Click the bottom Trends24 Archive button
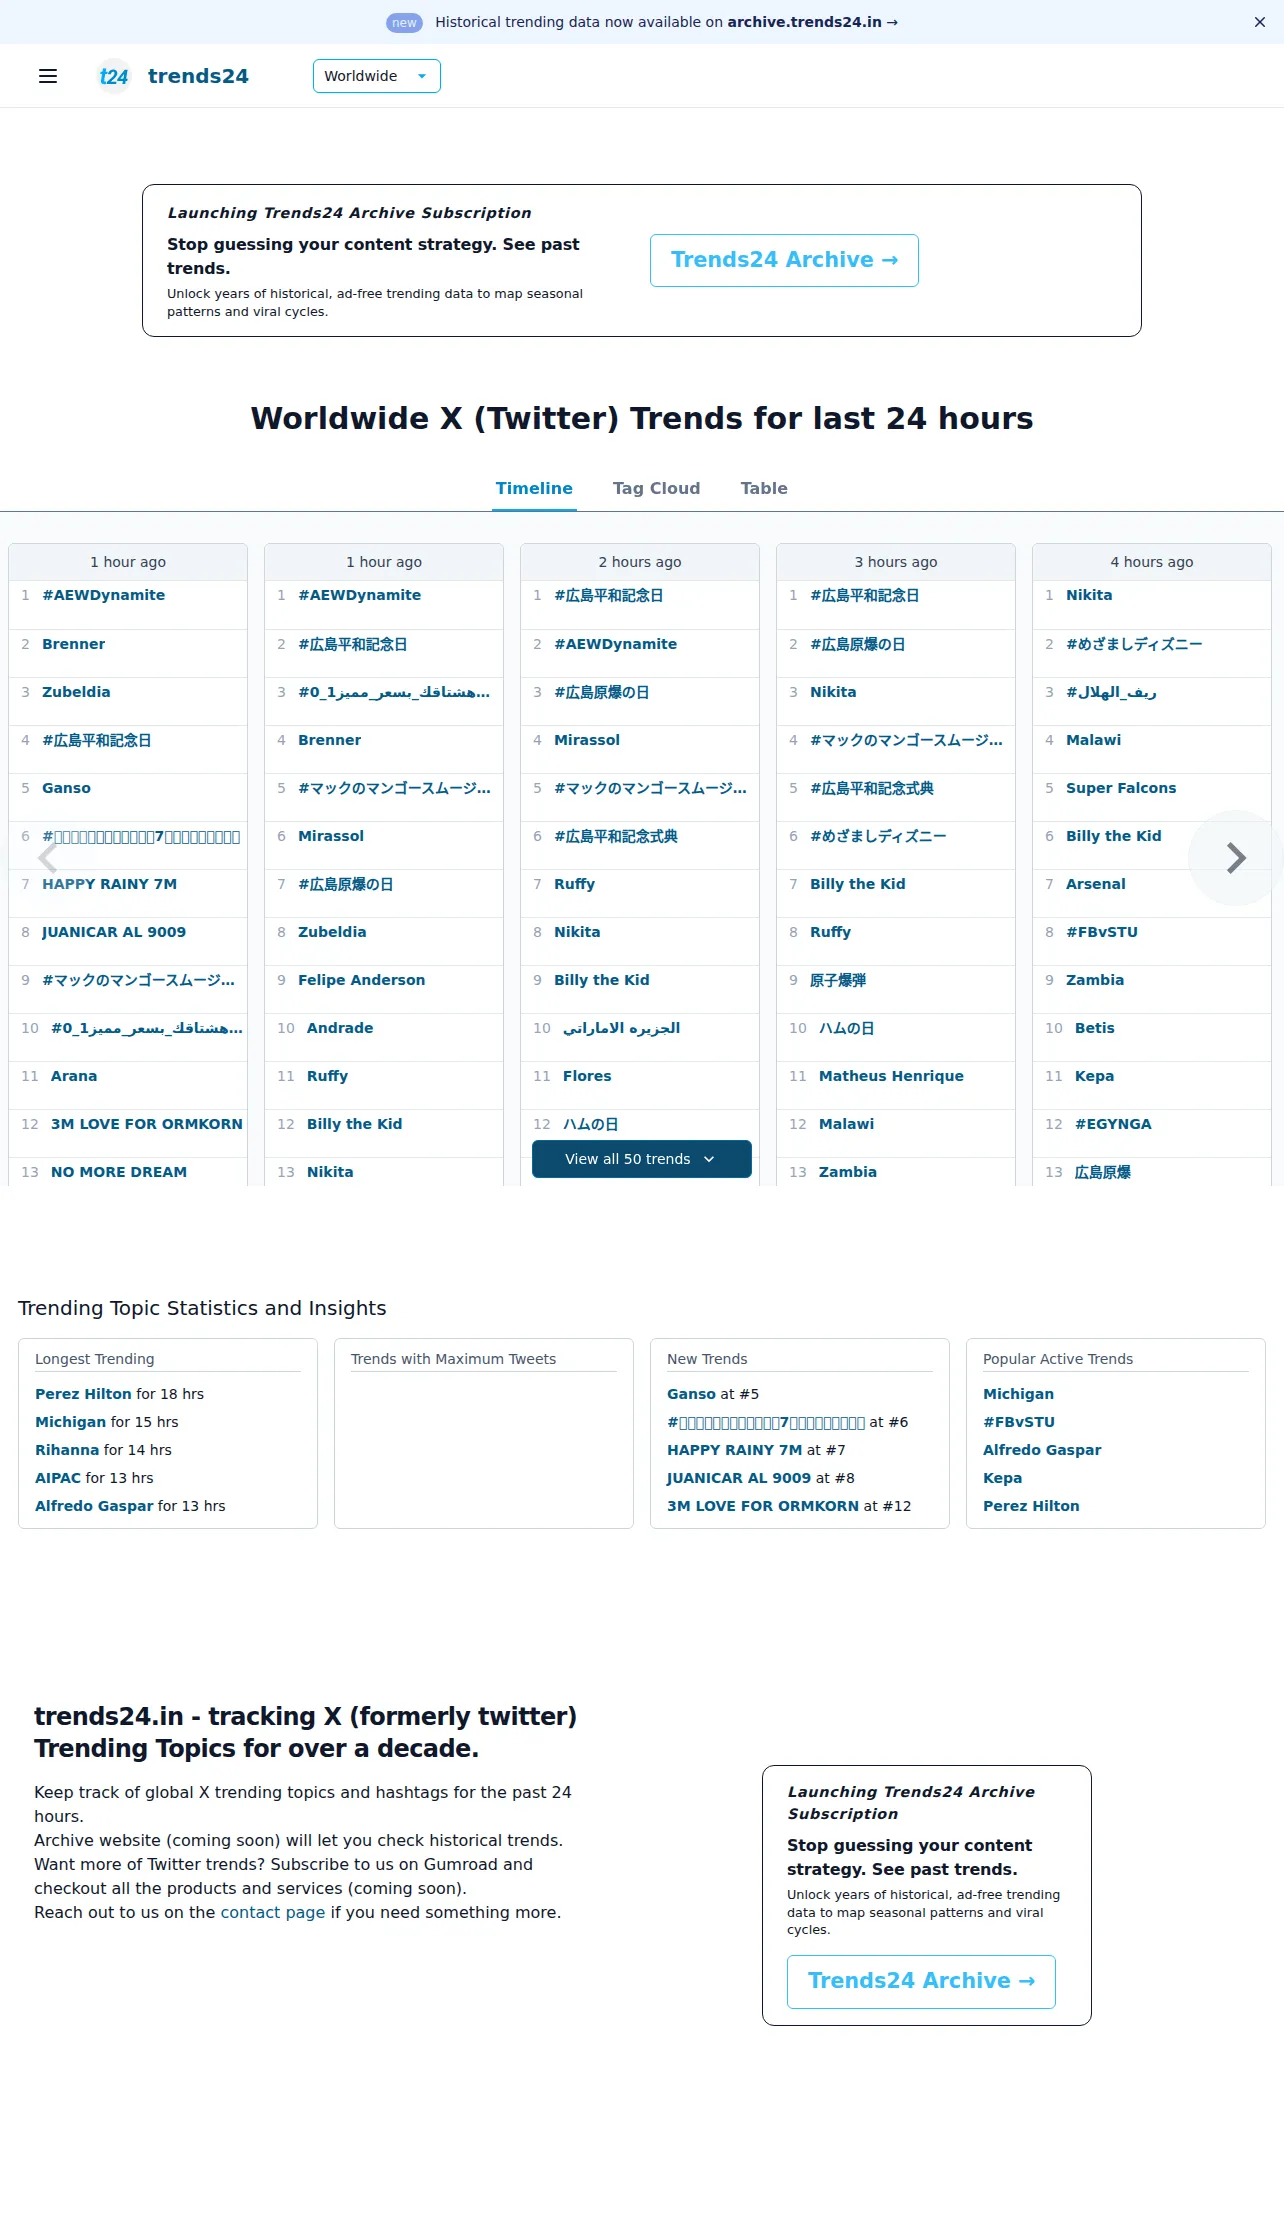1284x2218 pixels. [x=921, y=1981]
